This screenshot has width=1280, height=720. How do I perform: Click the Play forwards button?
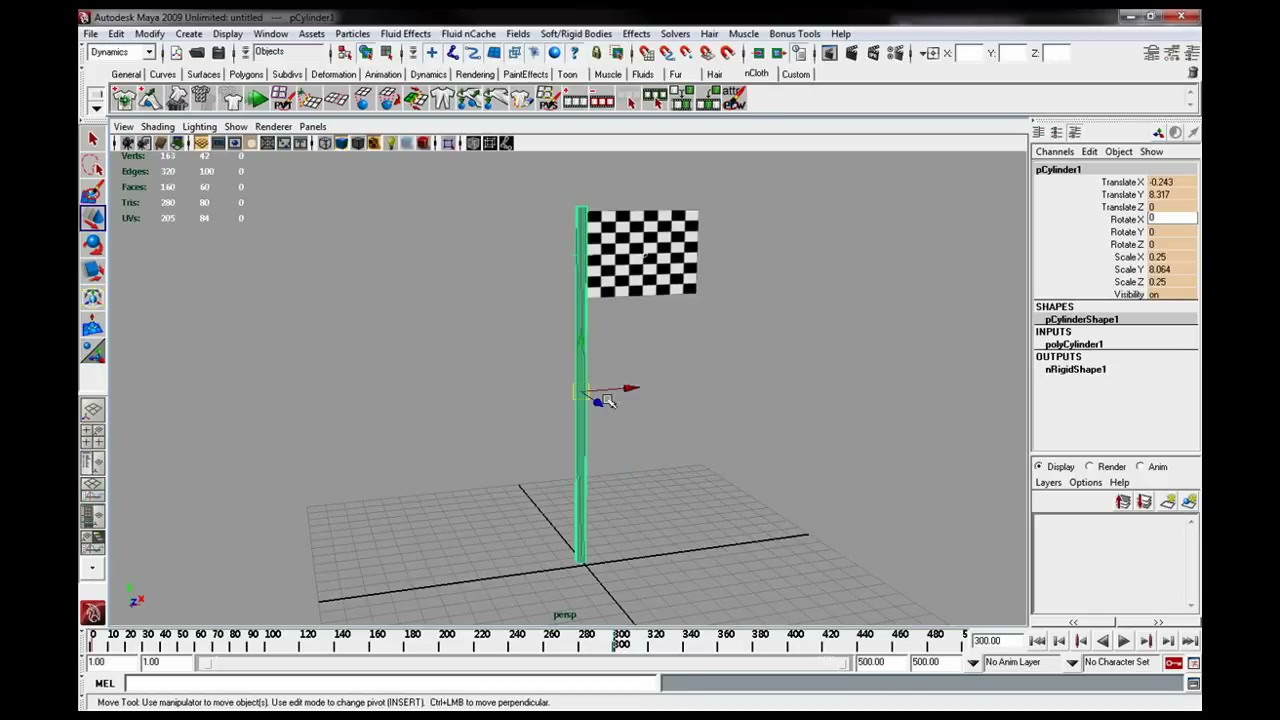(x=1124, y=641)
